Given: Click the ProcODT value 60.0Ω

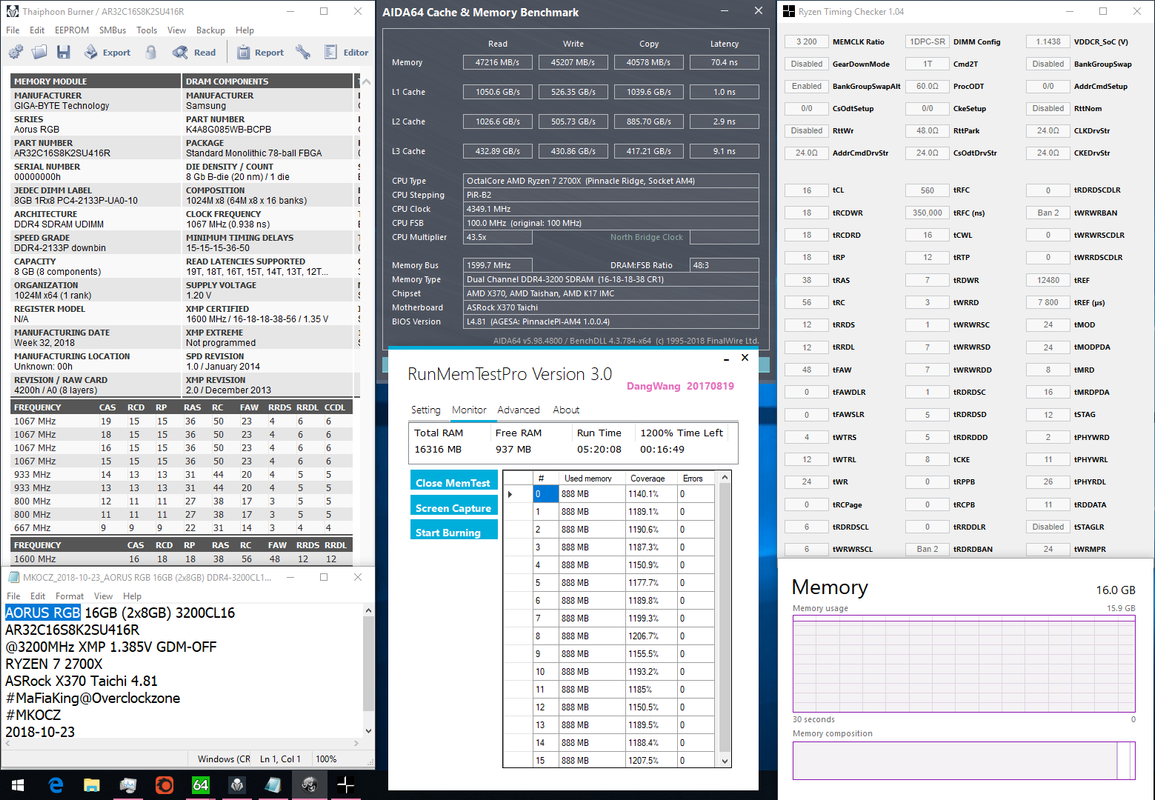Looking at the screenshot, I should (927, 86).
